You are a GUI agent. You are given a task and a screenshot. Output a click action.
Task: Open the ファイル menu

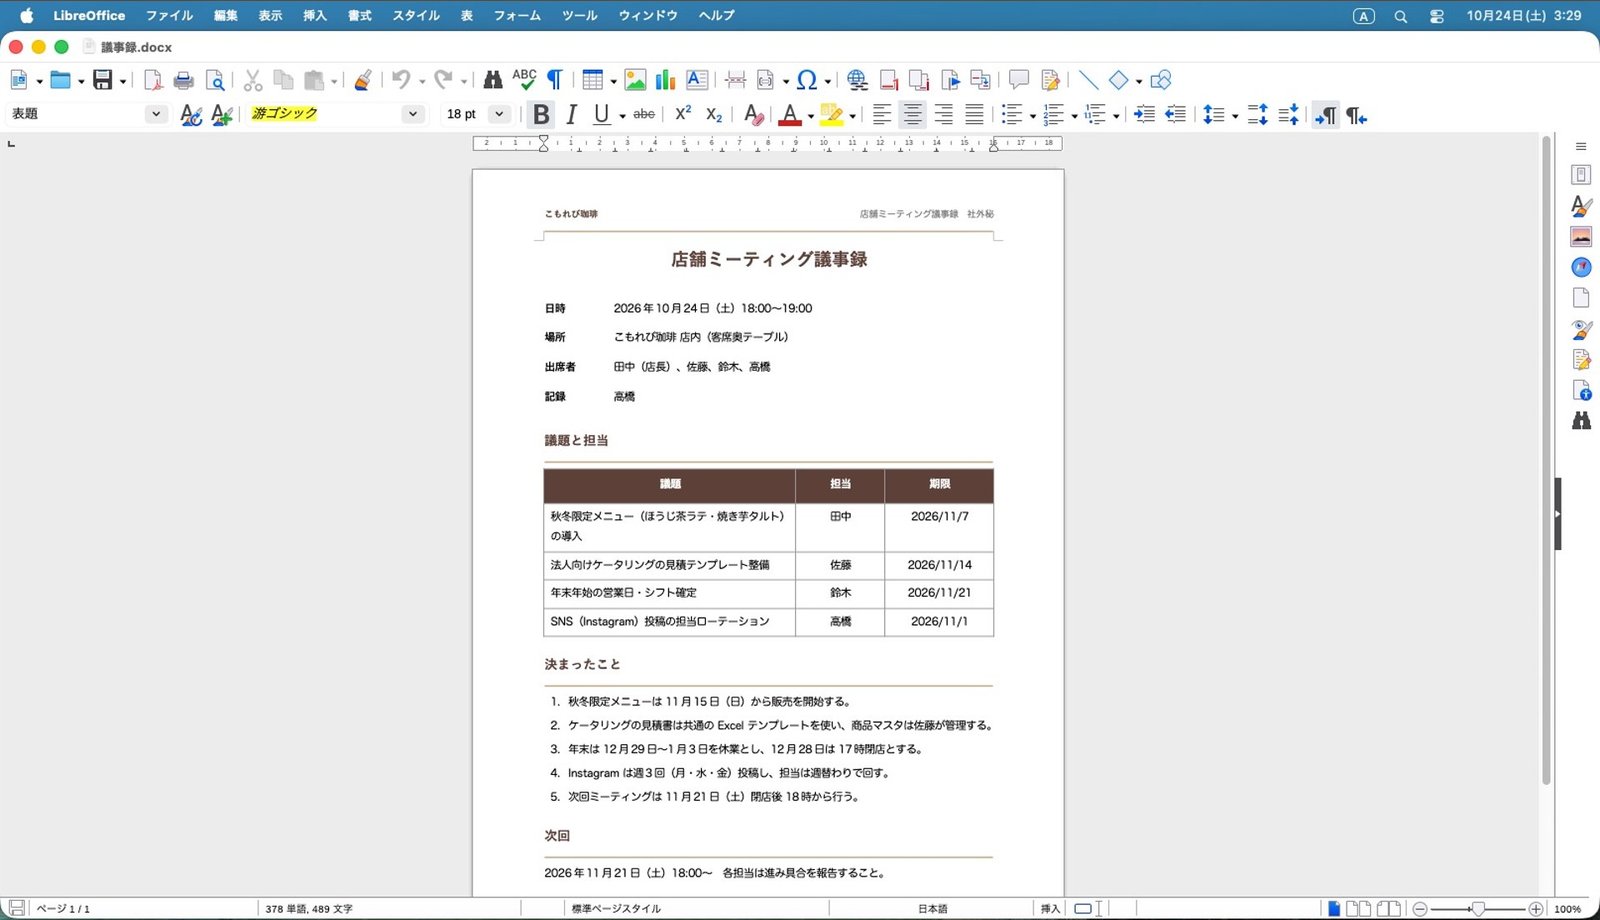pyautogui.click(x=169, y=15)
